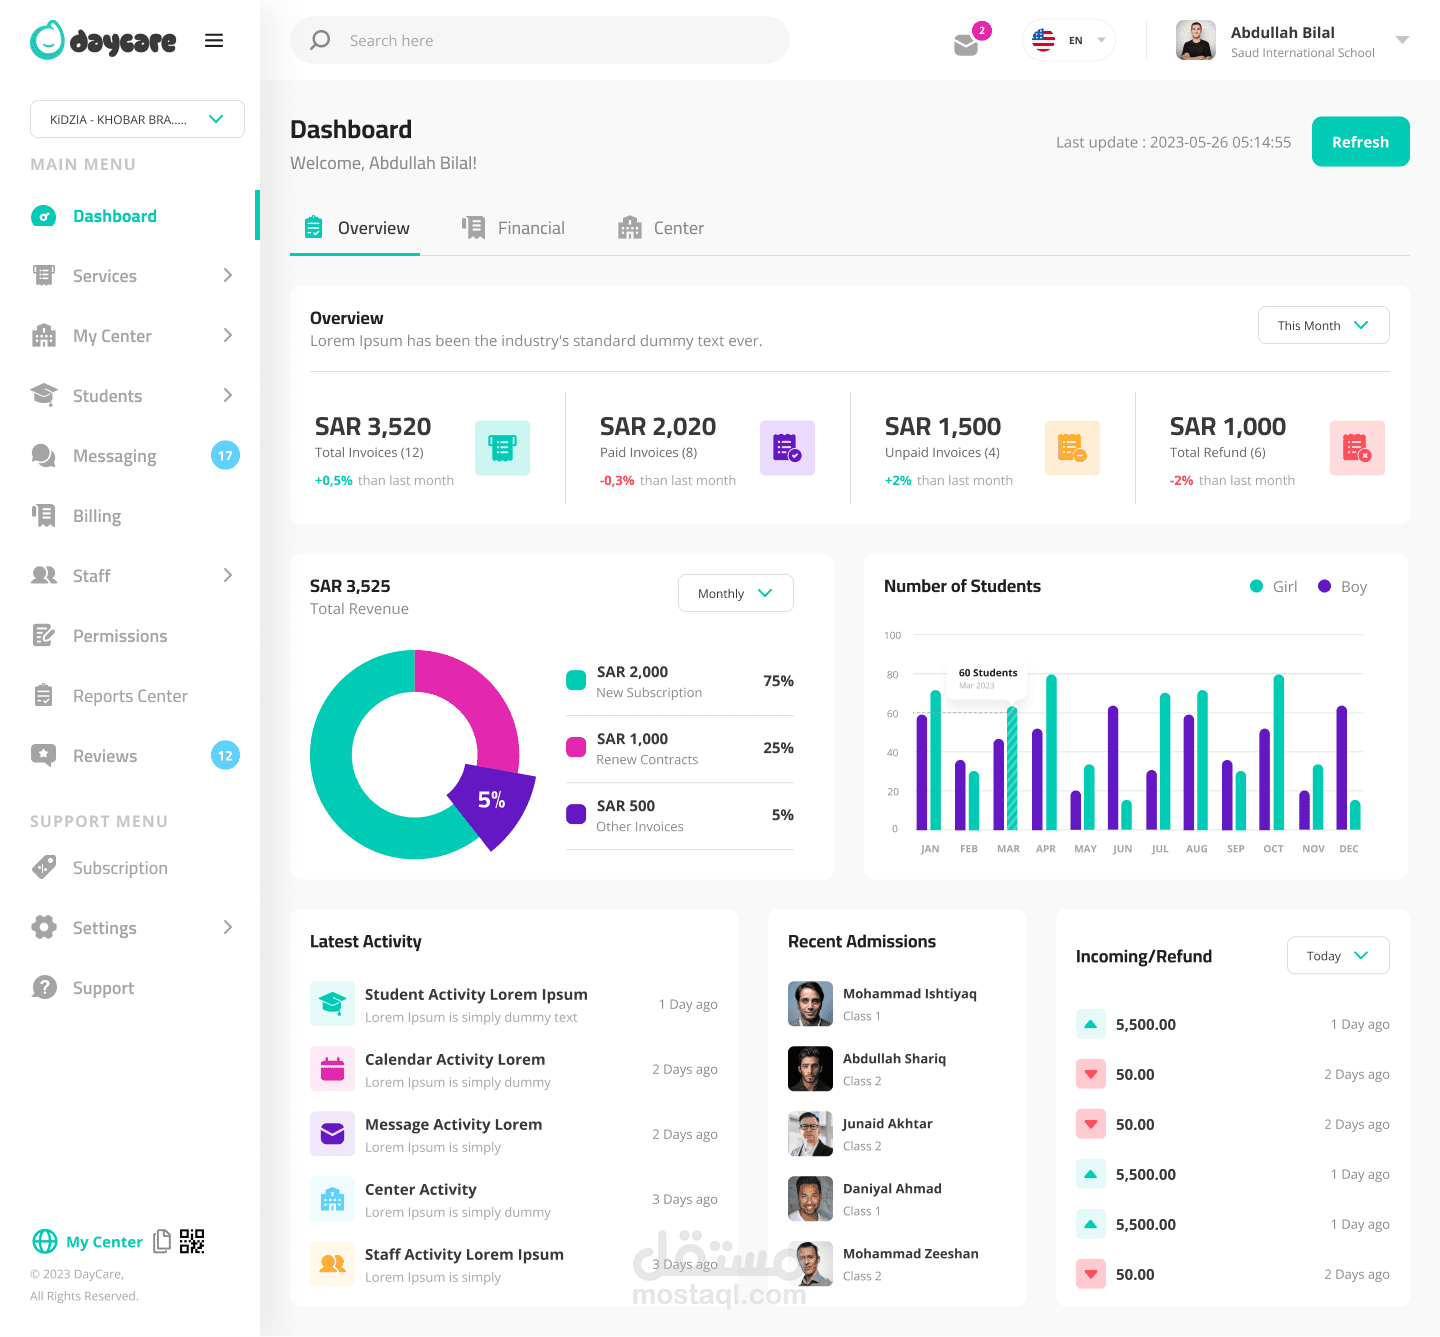Click Mohammad Zeeshan's name in admissions
The height and width of the screenshot is (1337, 1440).
coord(911,1254)
